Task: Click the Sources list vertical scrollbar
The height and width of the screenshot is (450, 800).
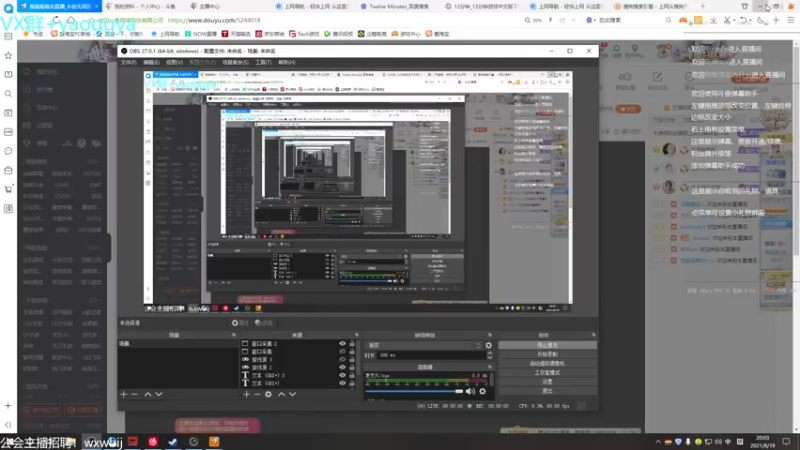Action: click(x=359, y=357)
